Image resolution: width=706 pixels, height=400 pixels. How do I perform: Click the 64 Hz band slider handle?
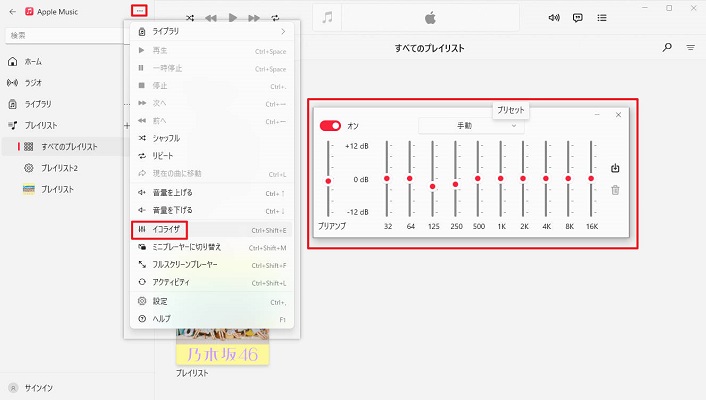tap(410, 178)
